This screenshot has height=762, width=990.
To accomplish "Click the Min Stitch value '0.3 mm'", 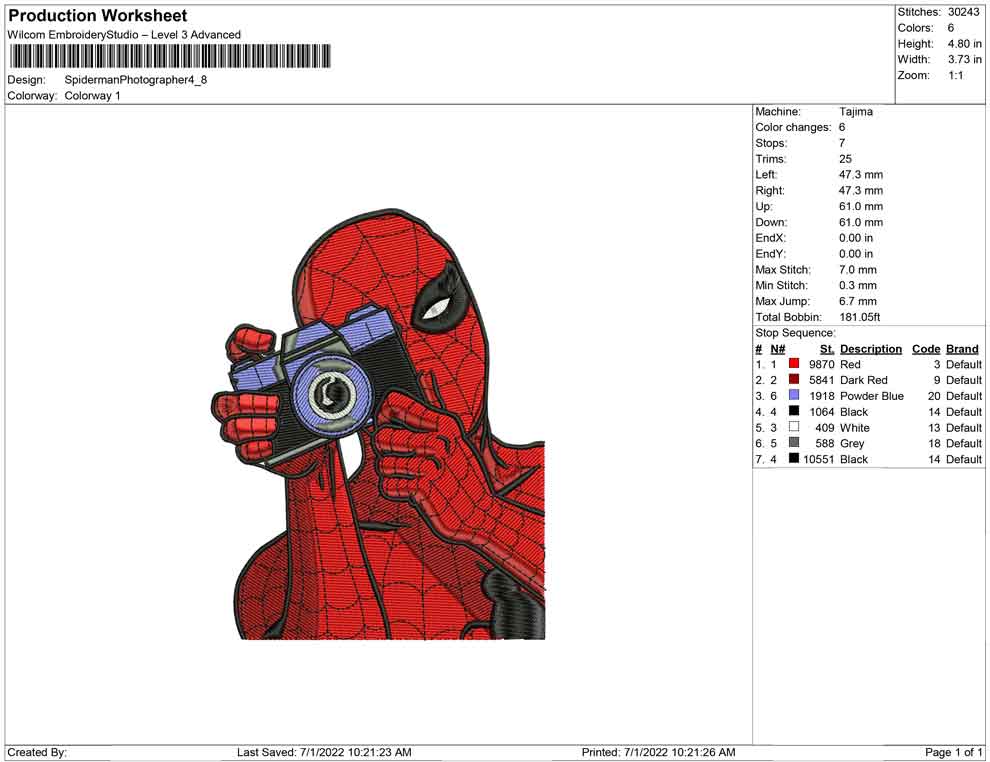I will [x=857, y=285].
